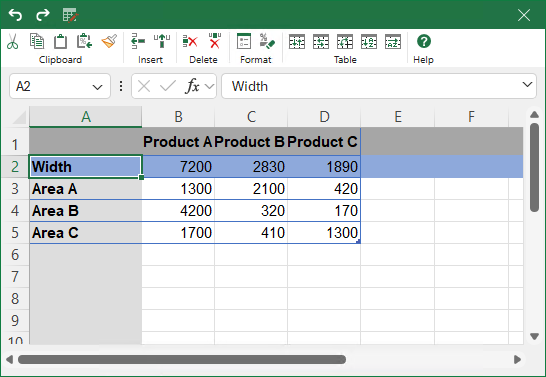Cut selection with the scissors icon
This screenshot has height=377, width=546.
point(13,41)
